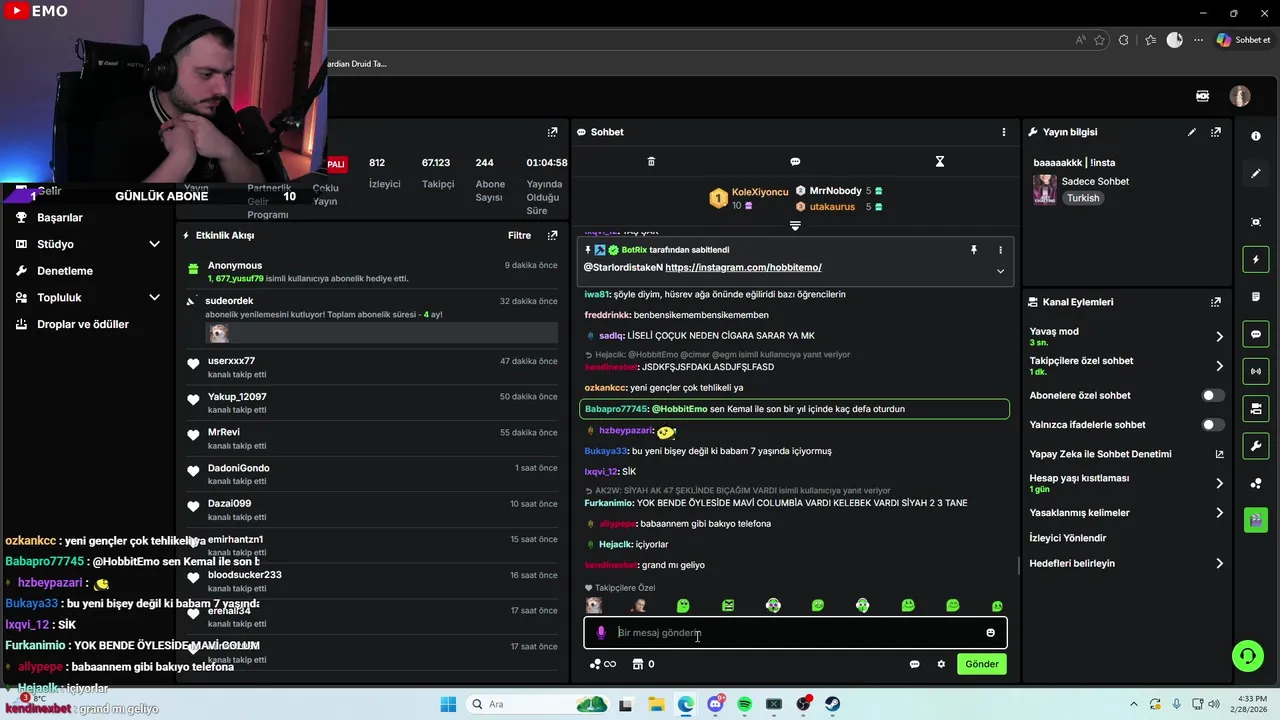Screen dimensions: 1280x720
Task: Open Steam from the taskbar
Action: (x=832, y=704)
